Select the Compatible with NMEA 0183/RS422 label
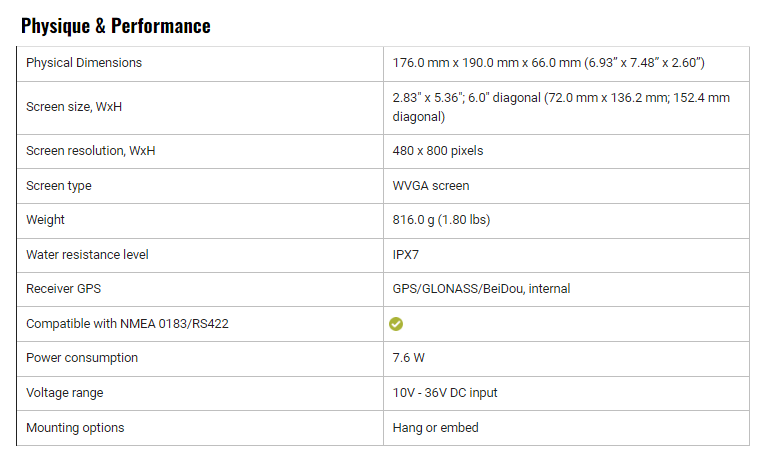 point(127,324)
